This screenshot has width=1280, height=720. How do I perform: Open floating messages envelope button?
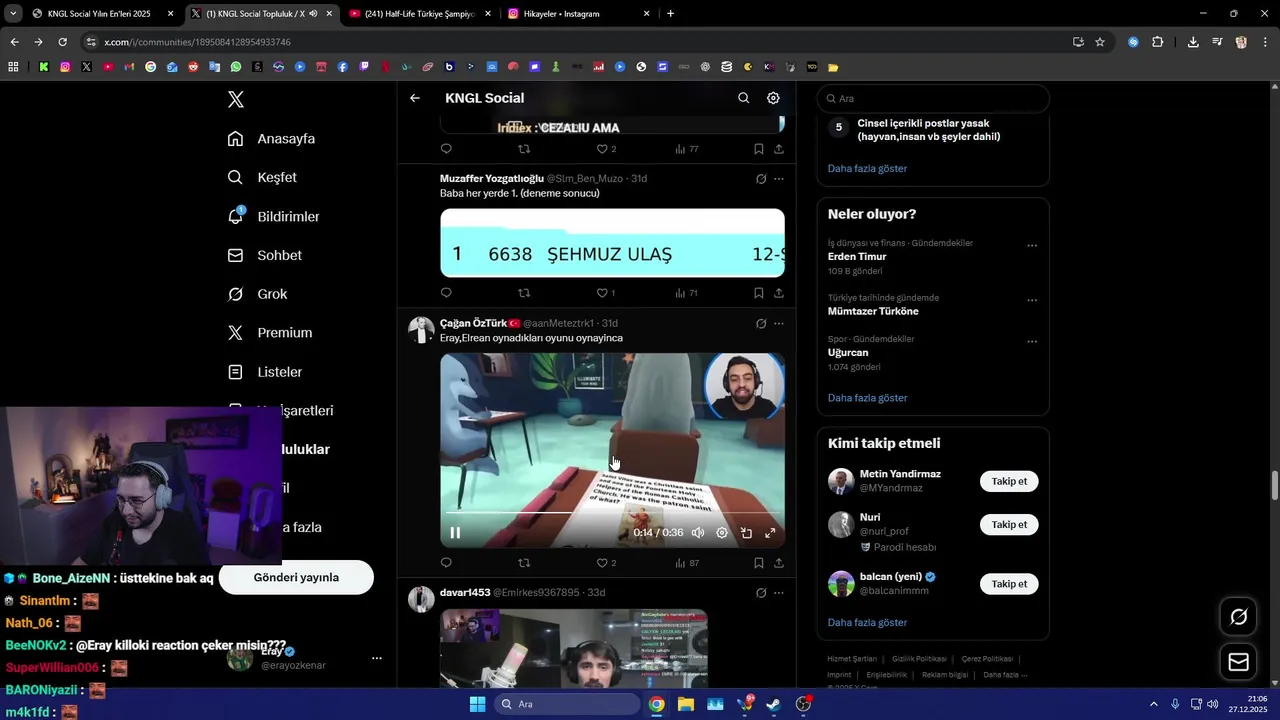point(1238,662)
